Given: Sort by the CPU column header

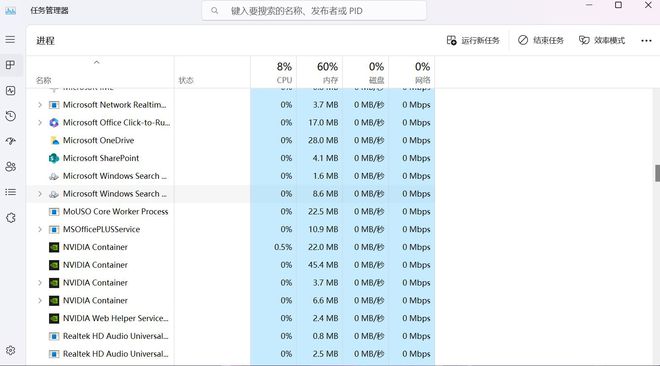Looking at the screenshot, I should (274, 72).
